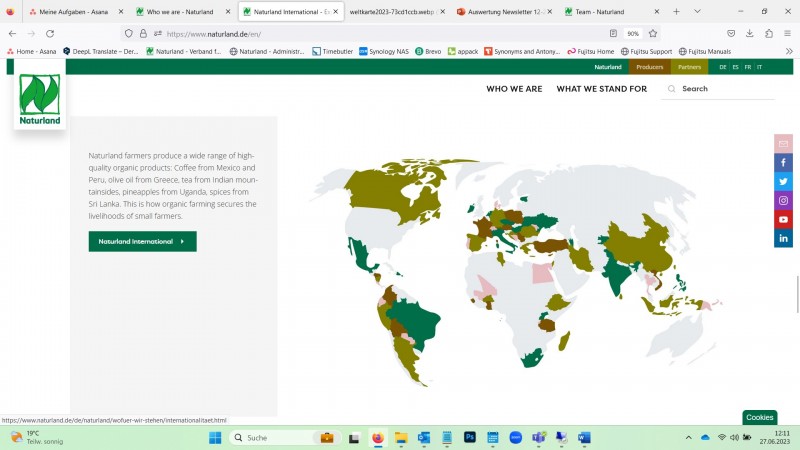This screenshot has width=800, height=450.
Task: Open the WHAT WE STAND FOR menu
Action: [601, 89]
